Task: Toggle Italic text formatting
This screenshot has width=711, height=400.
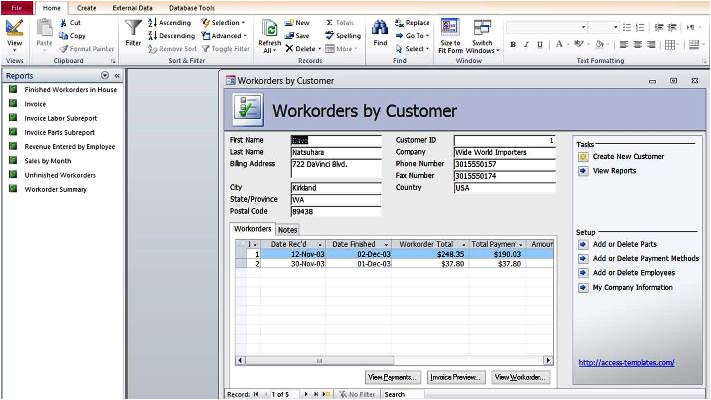Action: coord(527,44)
